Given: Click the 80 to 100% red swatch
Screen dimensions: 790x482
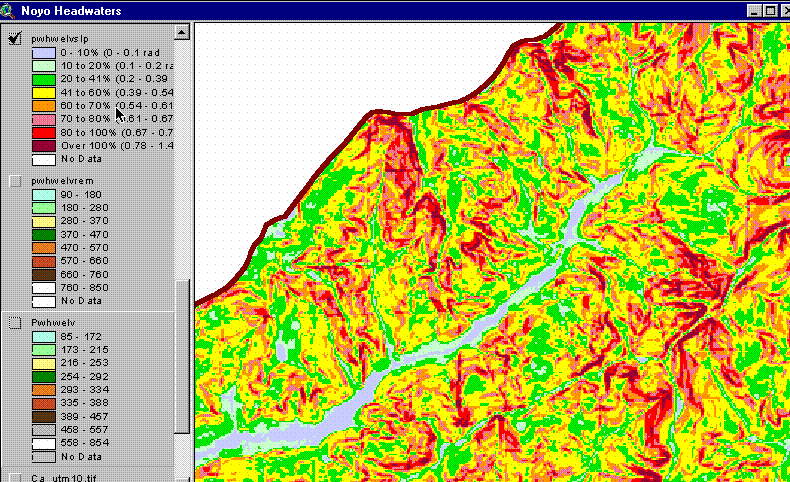Looking at the screenshot, I should tap(44, 132).
